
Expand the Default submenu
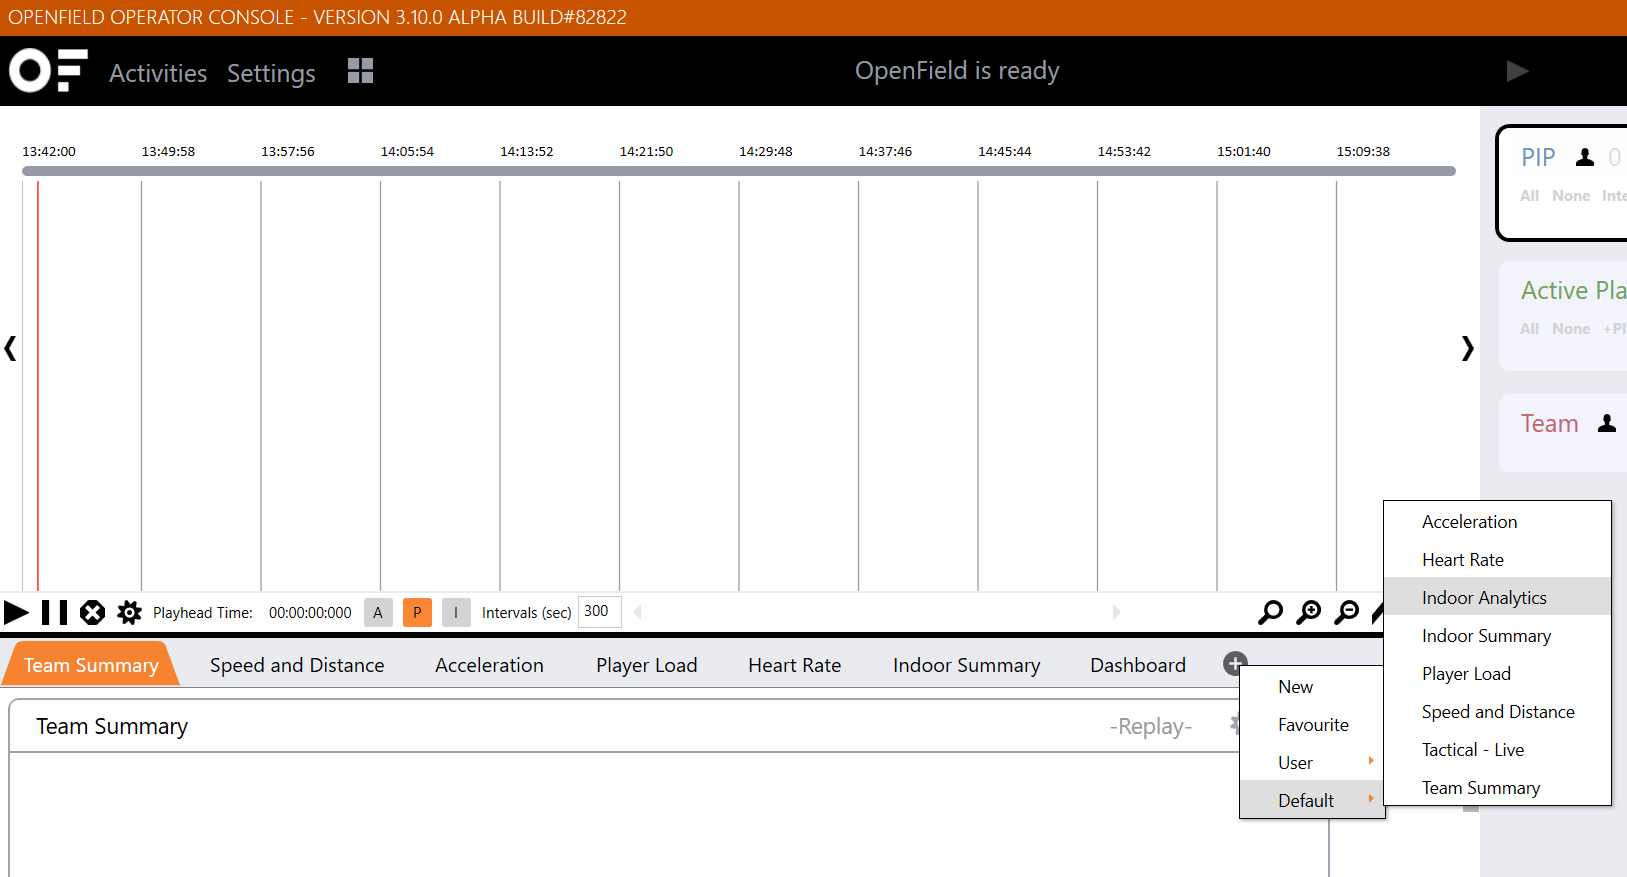(1312, 800)
